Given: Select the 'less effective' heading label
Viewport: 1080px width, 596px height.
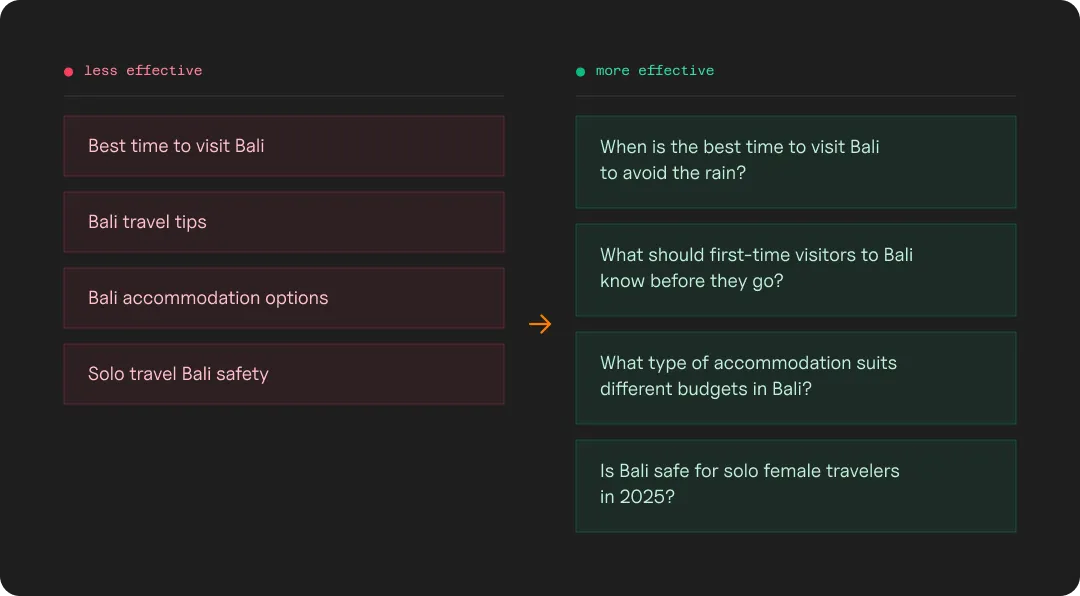Looking at the screenshot, I should [x=143, y=70].
